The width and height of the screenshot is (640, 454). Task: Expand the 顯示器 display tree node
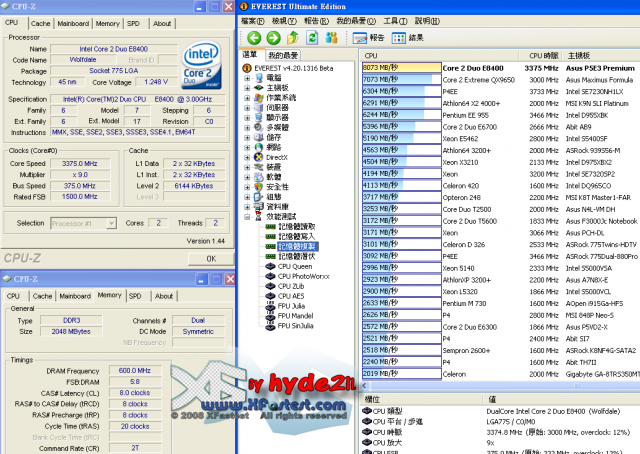click(x=247, y=118)
